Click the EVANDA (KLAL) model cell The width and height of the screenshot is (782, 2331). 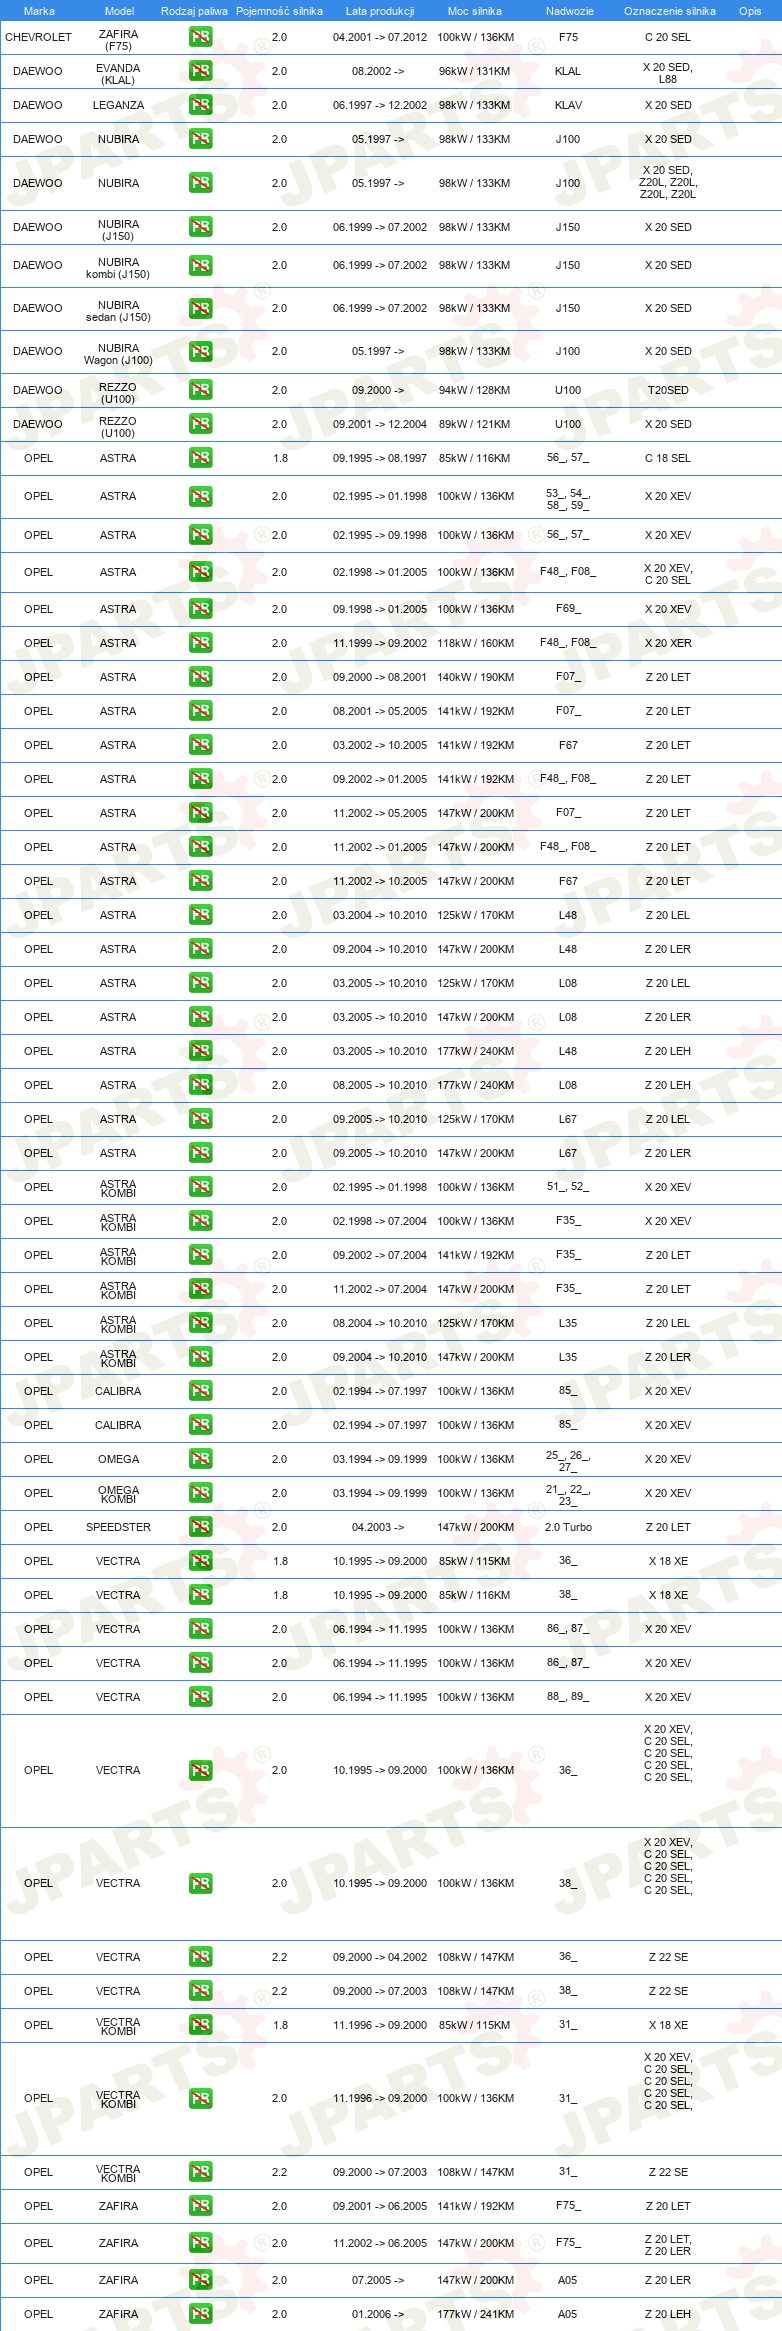click(118, 74)
